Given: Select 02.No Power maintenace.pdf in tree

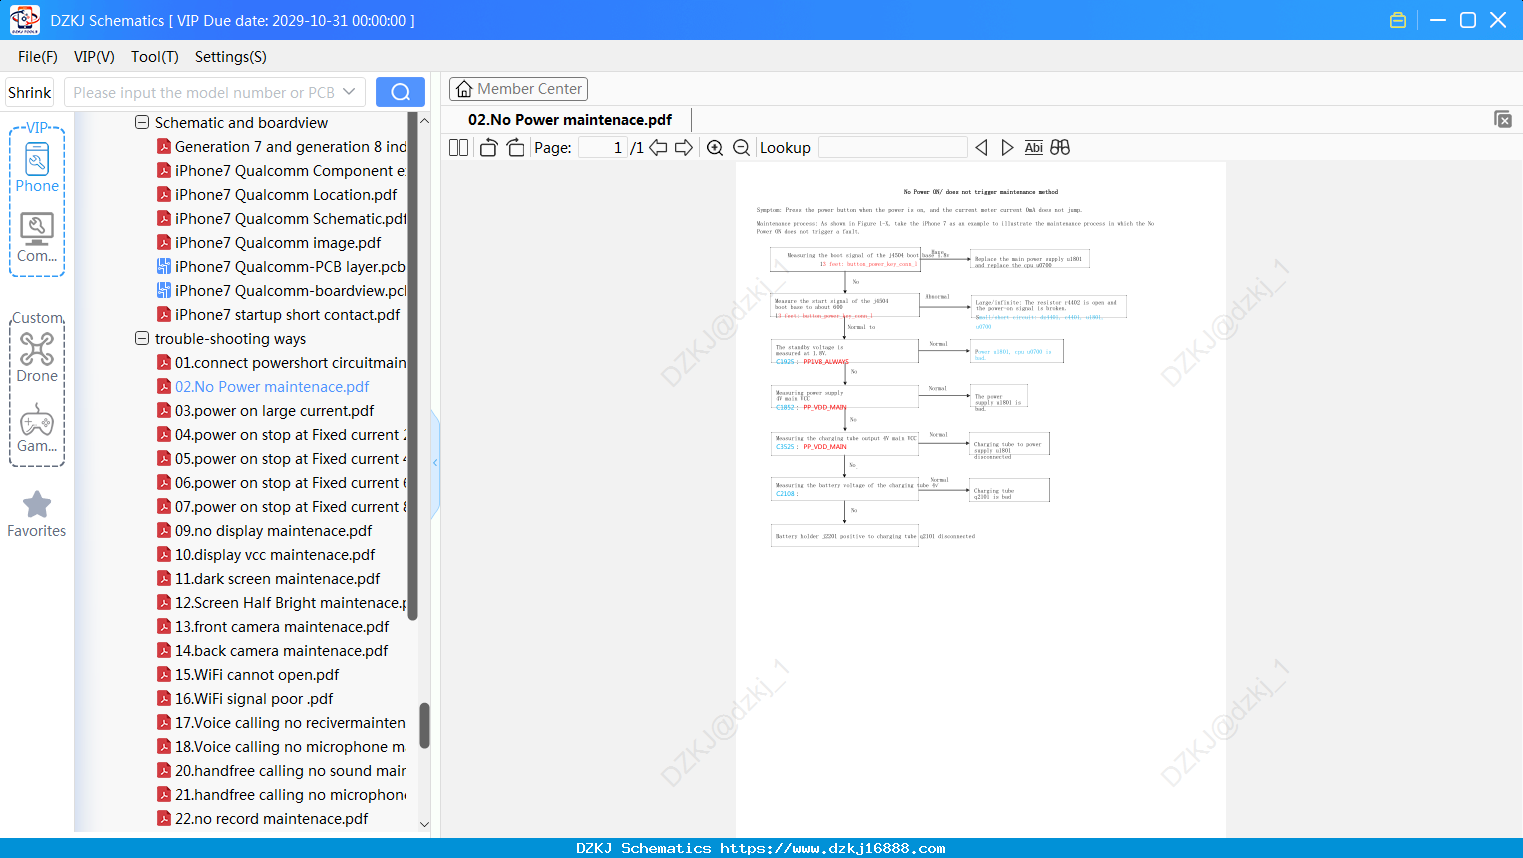Looking at the screenshot, I should [x=272, y=387].
